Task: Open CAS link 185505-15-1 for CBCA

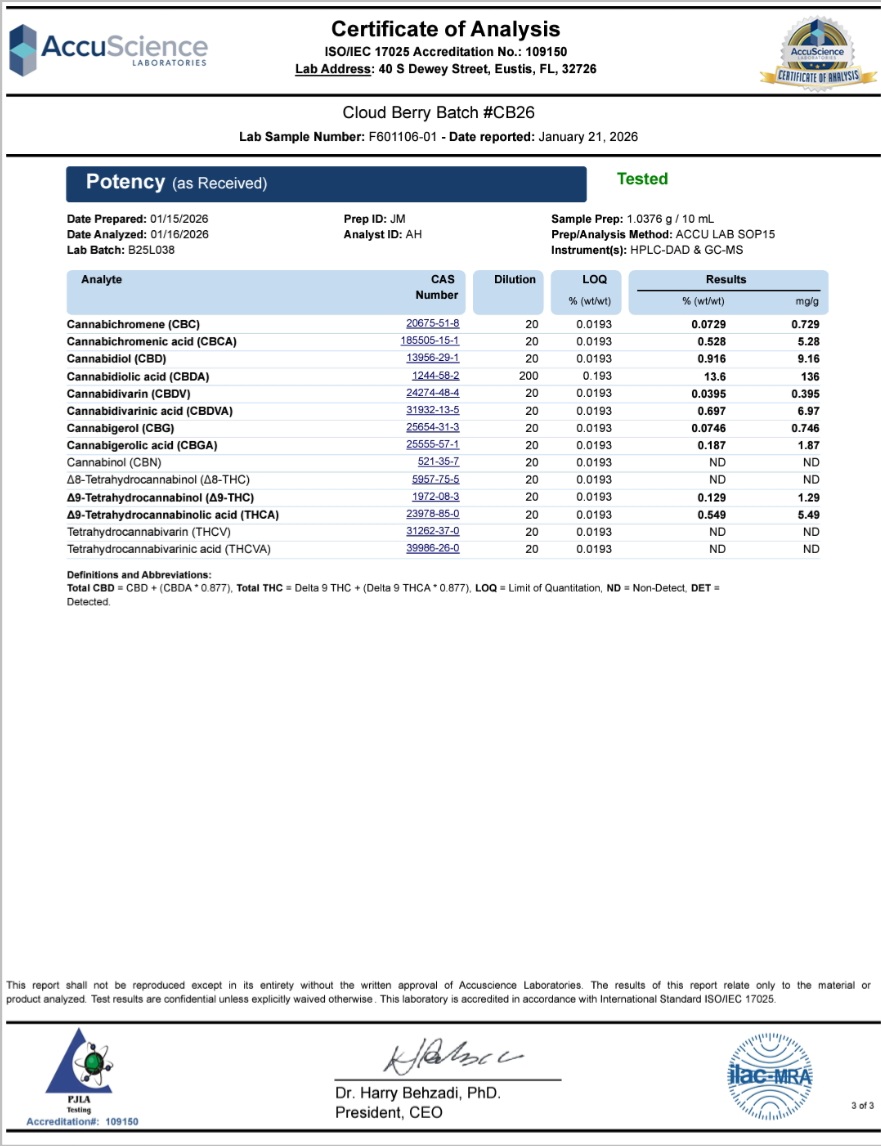Action: click(430, 341)
